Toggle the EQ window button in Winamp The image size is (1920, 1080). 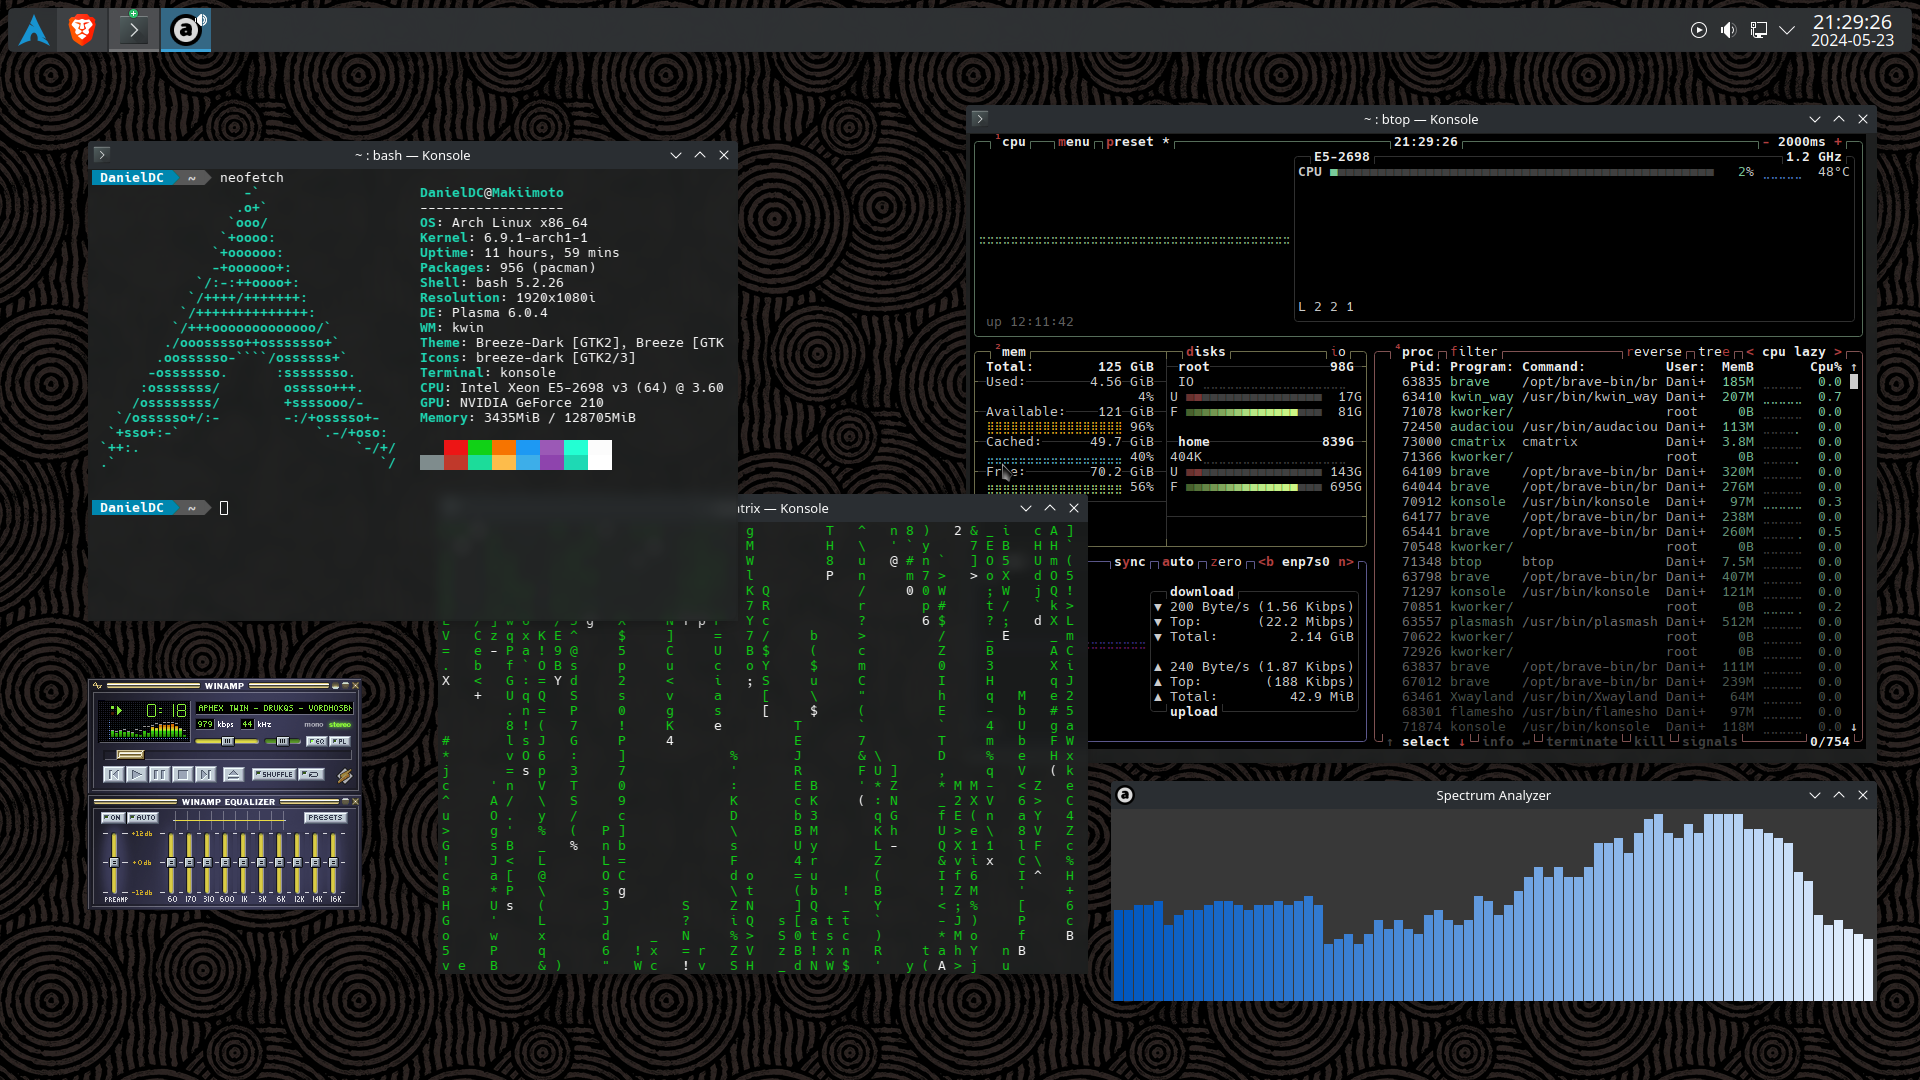click(x=316, y=741)
